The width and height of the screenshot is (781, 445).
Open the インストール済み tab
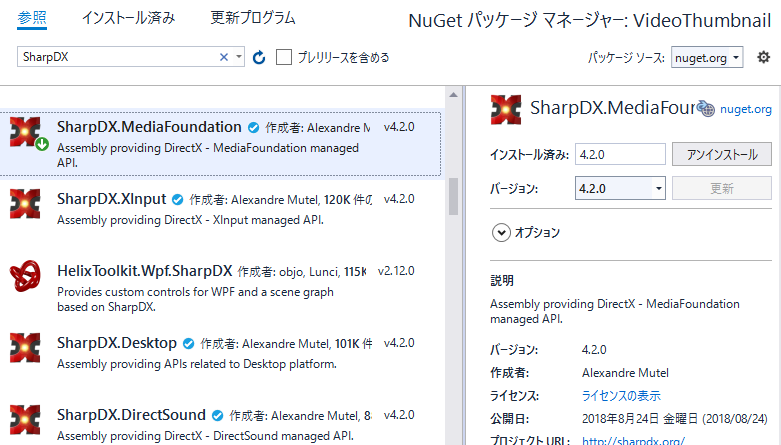(x=129, y=18)
